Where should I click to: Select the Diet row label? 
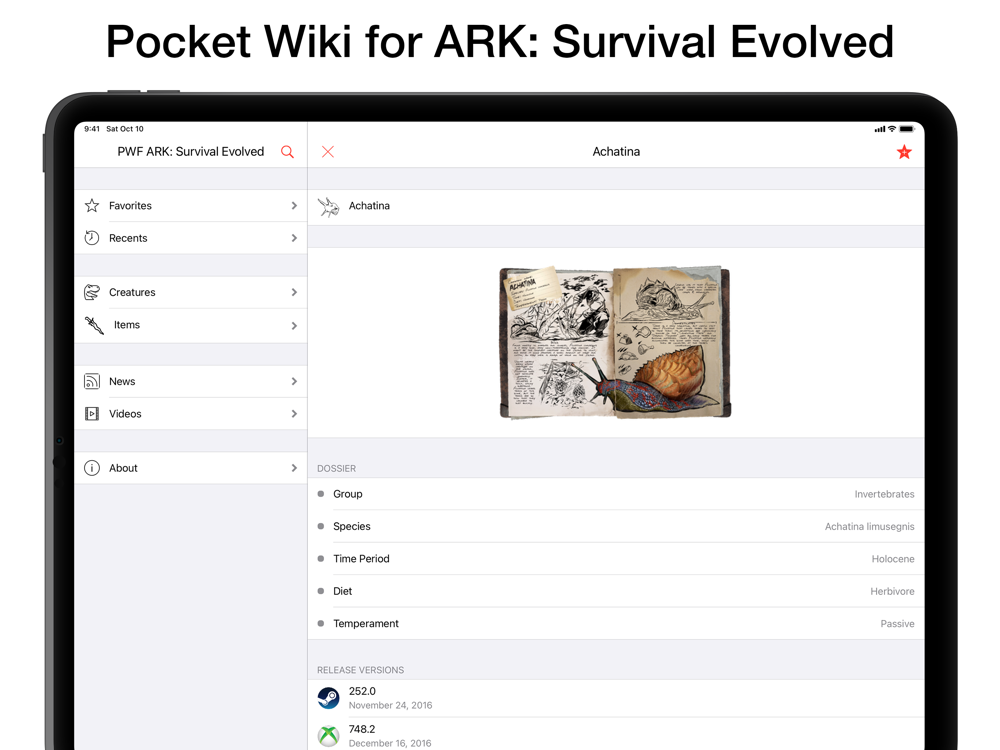coord(342,591)
